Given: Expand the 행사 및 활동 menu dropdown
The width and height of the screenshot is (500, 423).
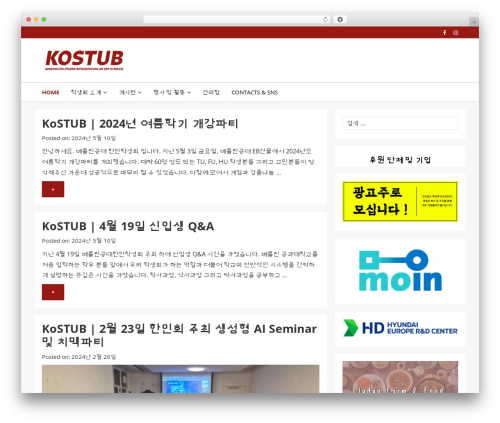Looking at the screenshot, I should click(x=172, y=92).
